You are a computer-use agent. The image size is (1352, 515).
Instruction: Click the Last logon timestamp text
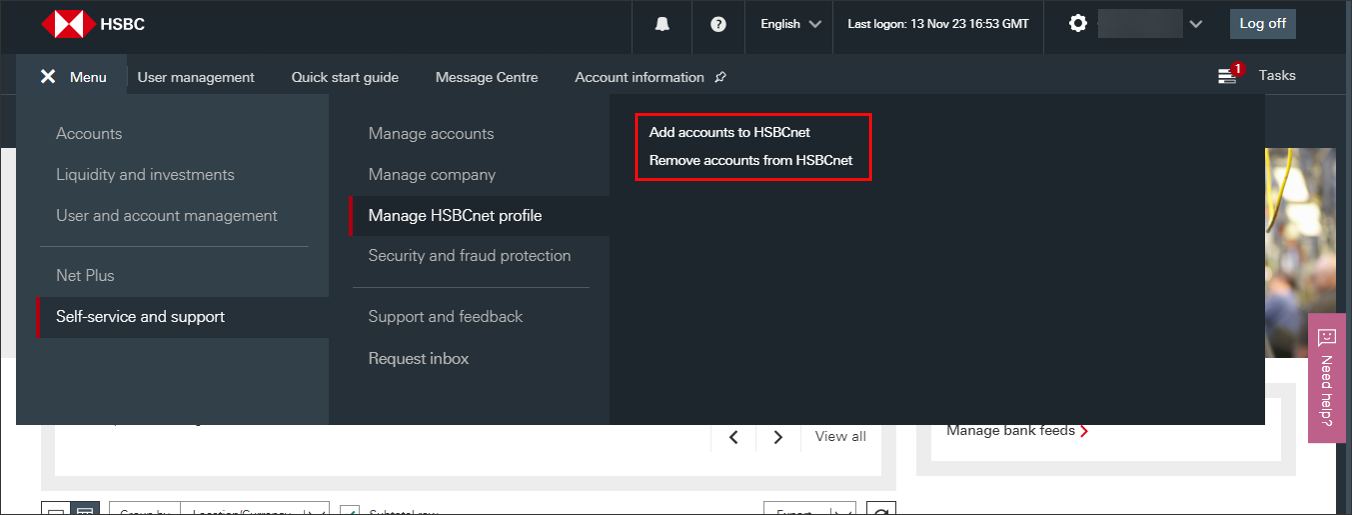938,24
